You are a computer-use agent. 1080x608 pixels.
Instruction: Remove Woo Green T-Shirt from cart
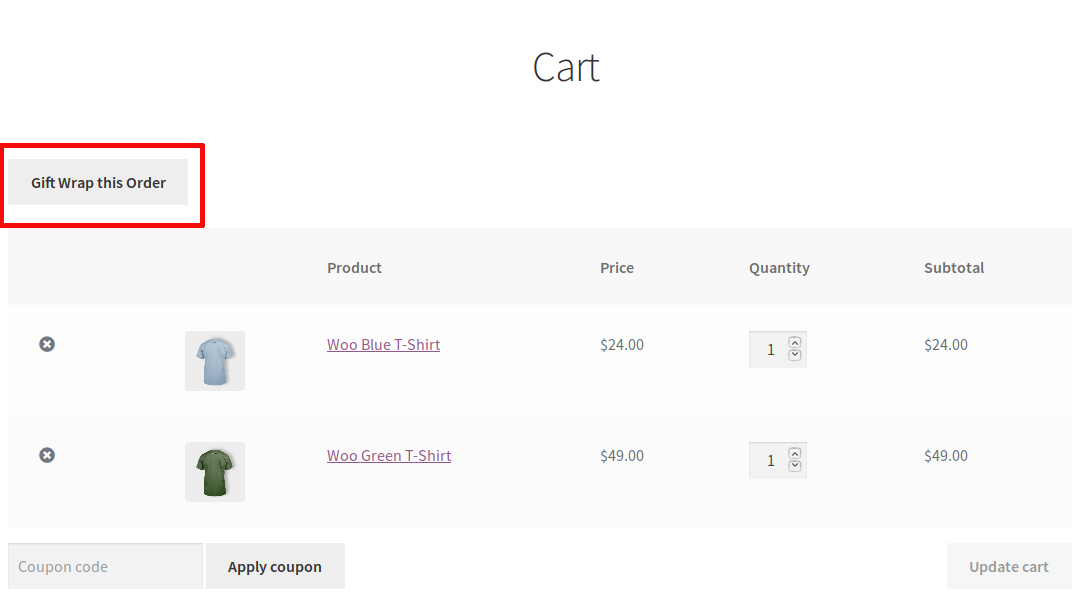[47, 455]
